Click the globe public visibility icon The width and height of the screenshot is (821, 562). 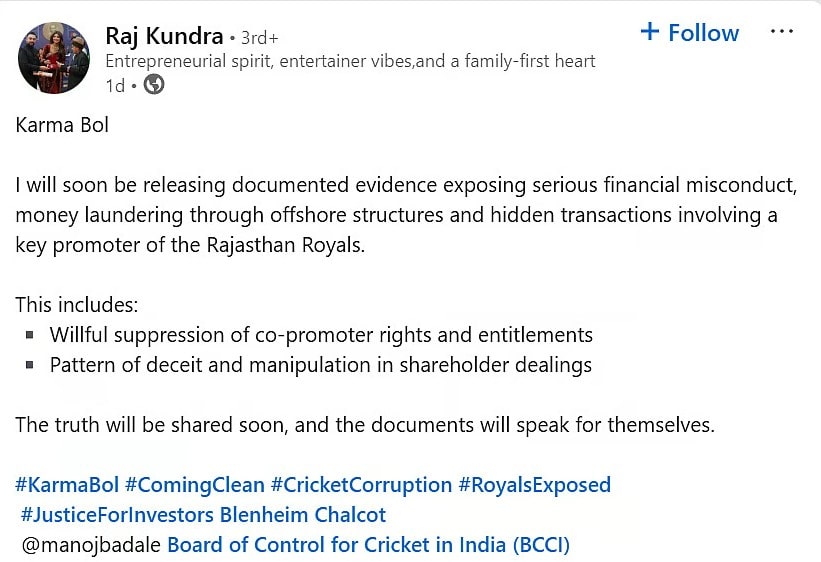point(154,84)
